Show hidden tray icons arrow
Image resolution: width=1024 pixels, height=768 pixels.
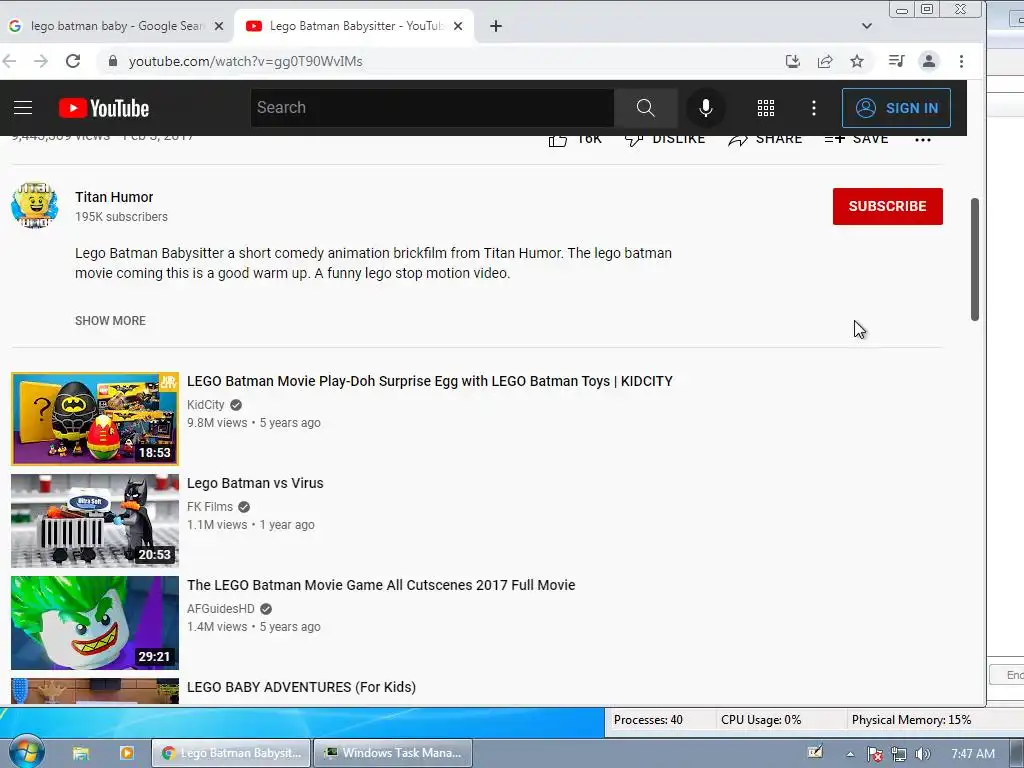[x=850, y=754]
